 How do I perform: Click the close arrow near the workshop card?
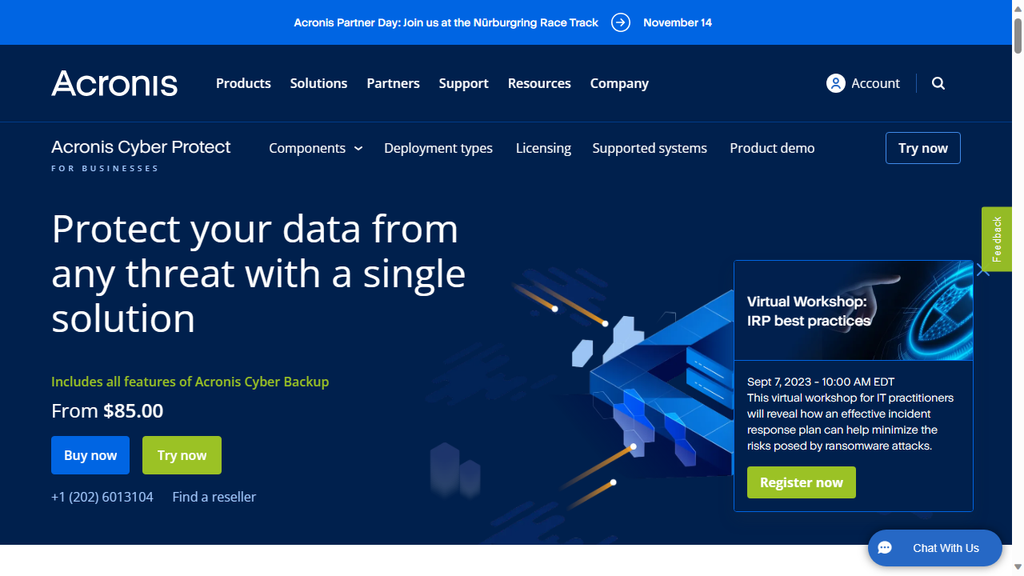981,268
